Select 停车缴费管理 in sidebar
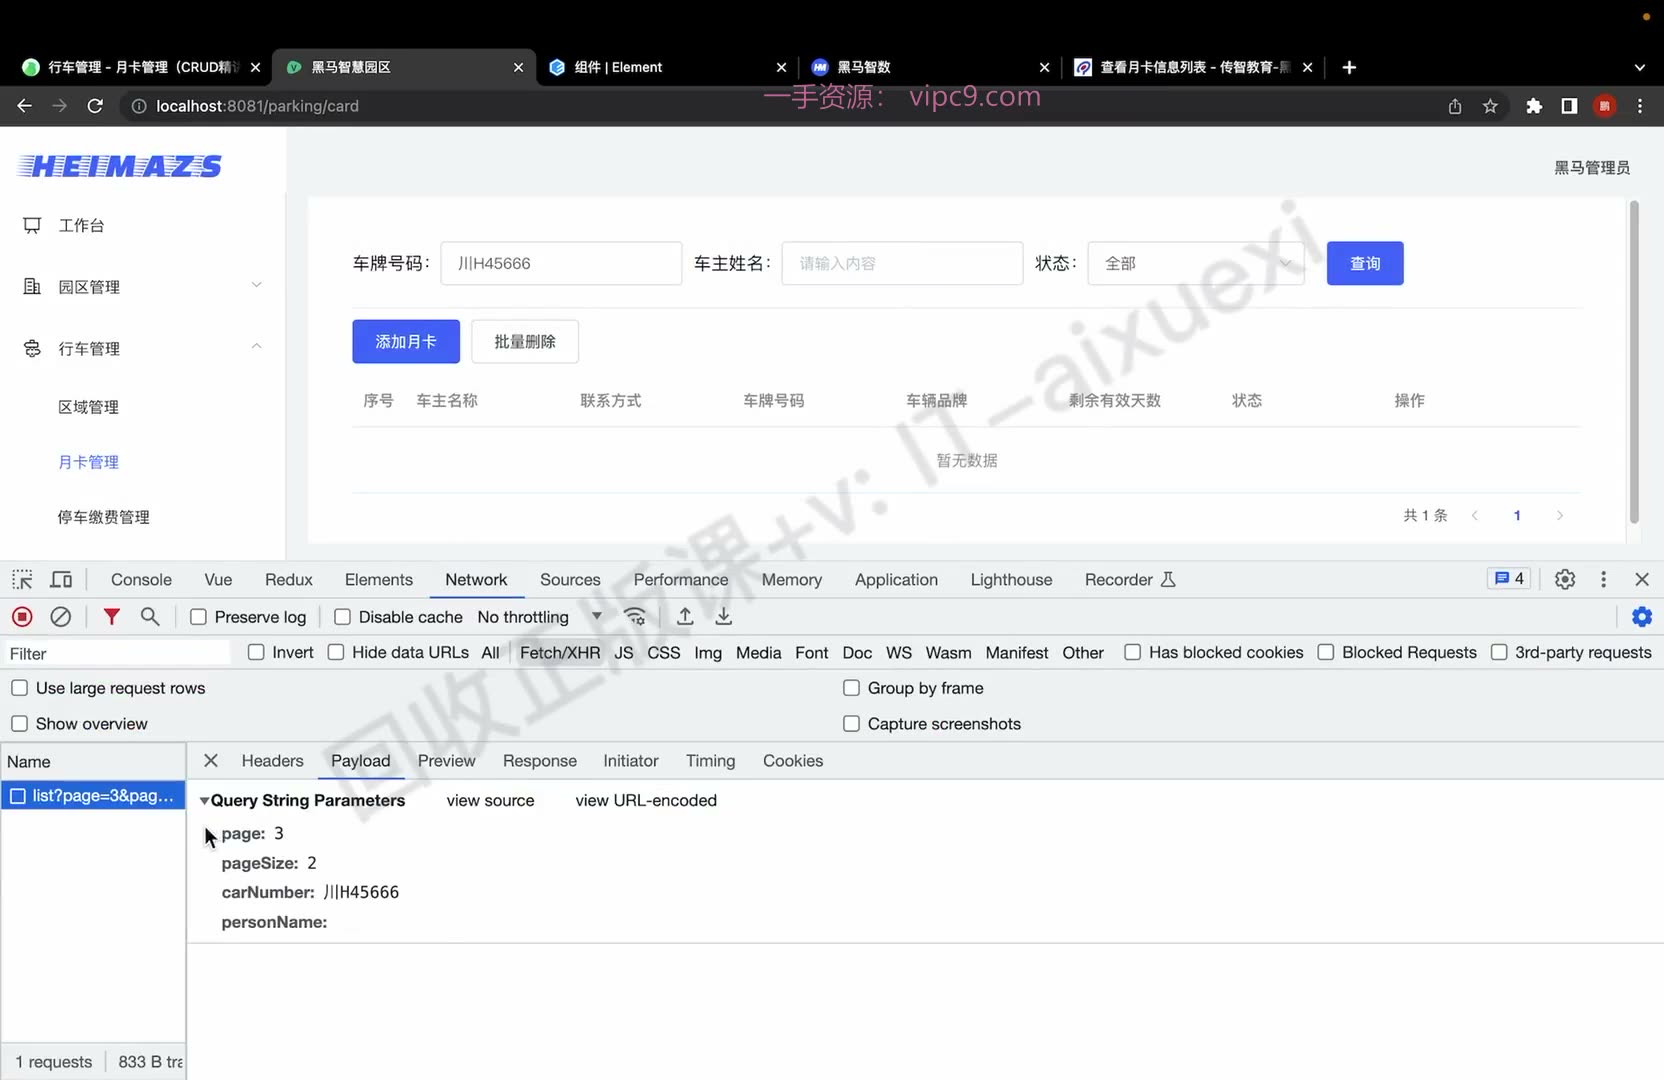1664x1080 pixels. [104, 517]
